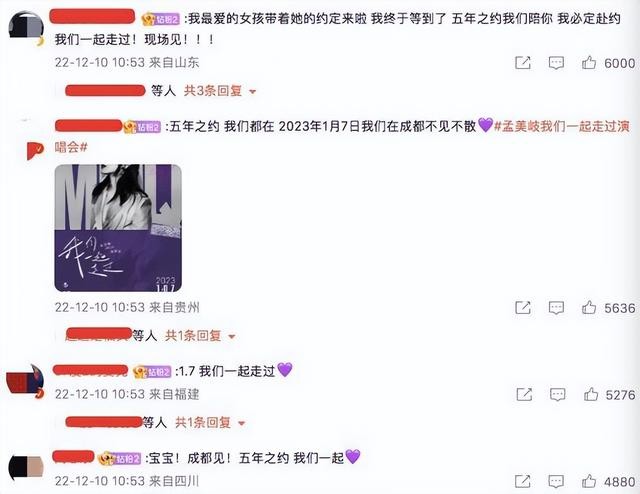The image size is (640, 494).
Task: Open avatar of the 四川 commenter
Action: pyautogui.click(x=26, y=468)
